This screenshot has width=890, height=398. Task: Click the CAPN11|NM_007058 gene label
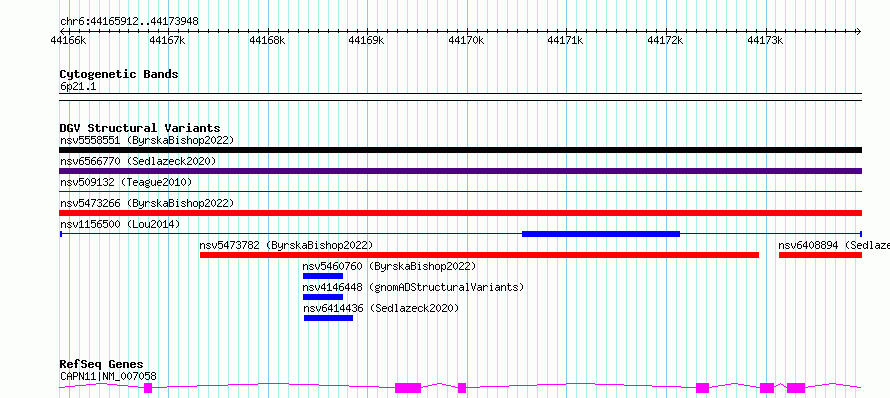pyautogui.click(x=108, y=376)
